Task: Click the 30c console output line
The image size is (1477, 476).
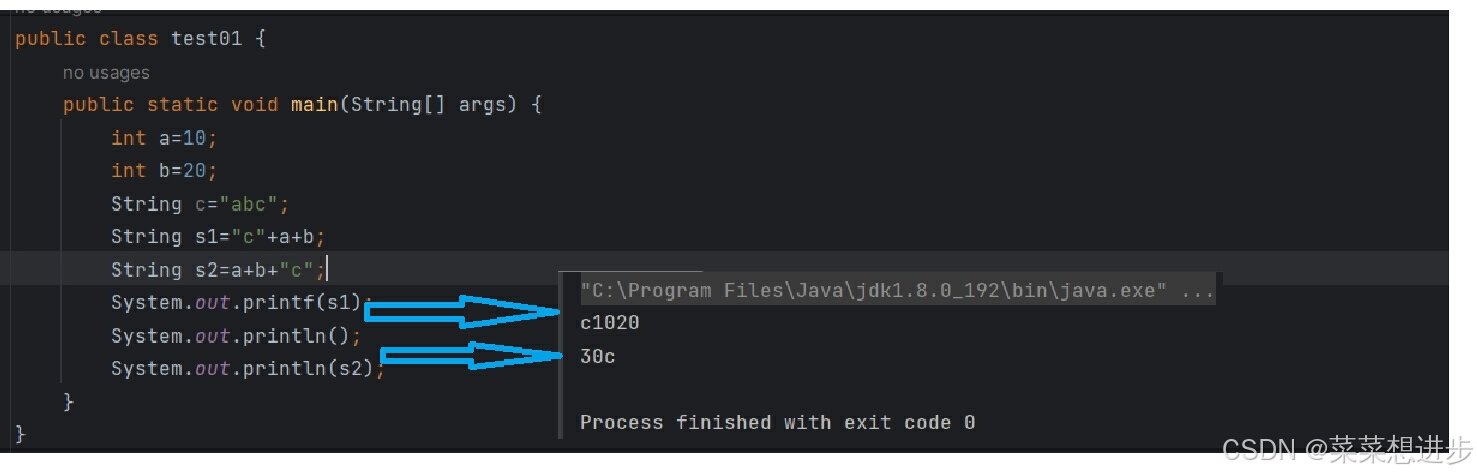Action: (598, 356)
